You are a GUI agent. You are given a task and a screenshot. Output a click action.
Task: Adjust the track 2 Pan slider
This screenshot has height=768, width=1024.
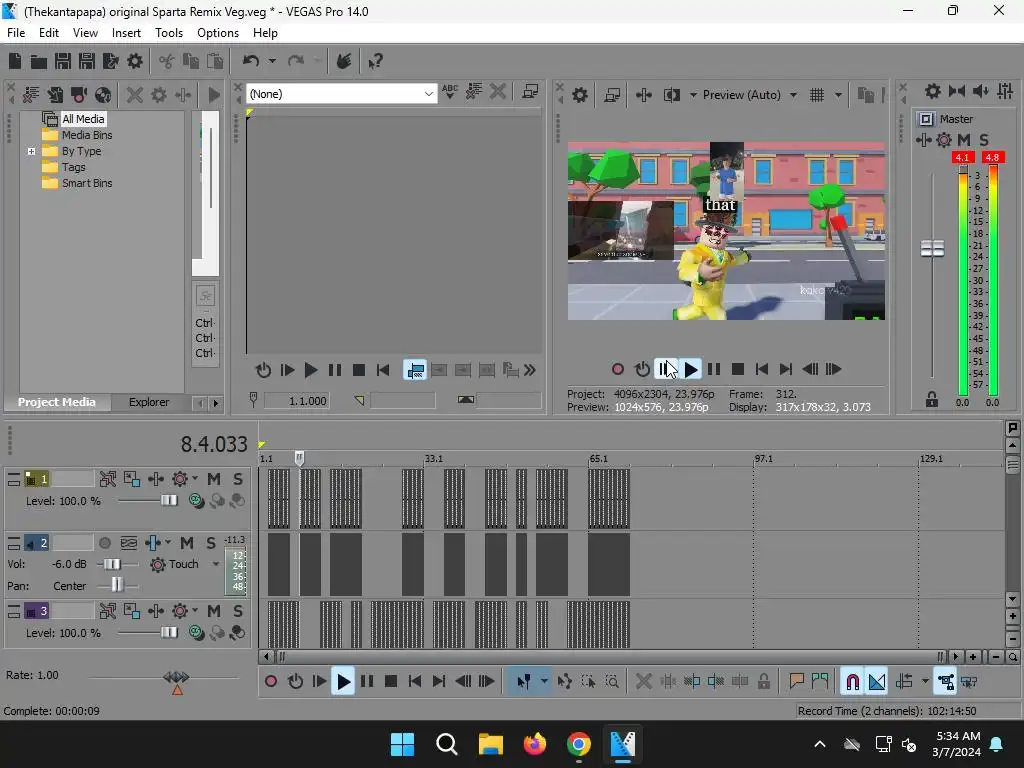click(x=117, y=585)
